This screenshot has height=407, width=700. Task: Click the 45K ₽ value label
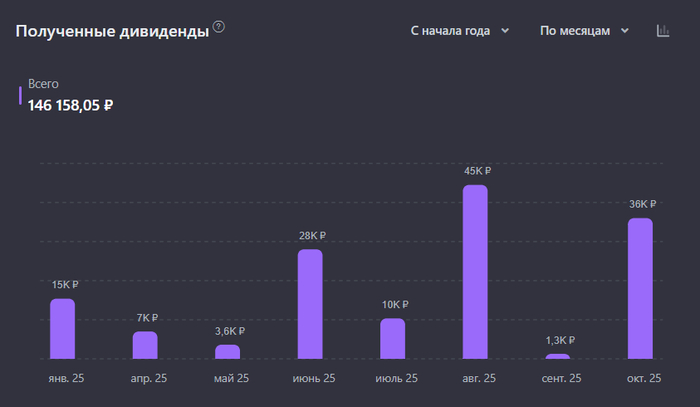click(x=477, y=171)
